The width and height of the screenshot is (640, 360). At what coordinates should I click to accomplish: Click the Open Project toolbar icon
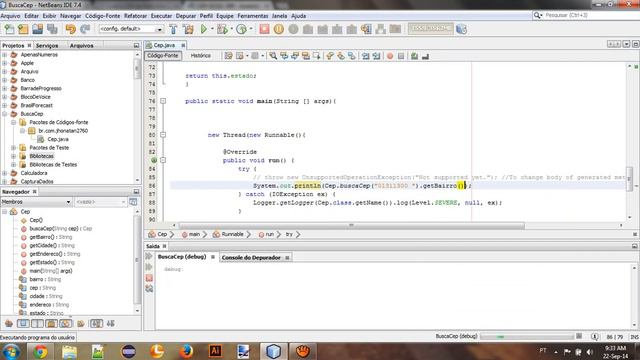(38, 29)
